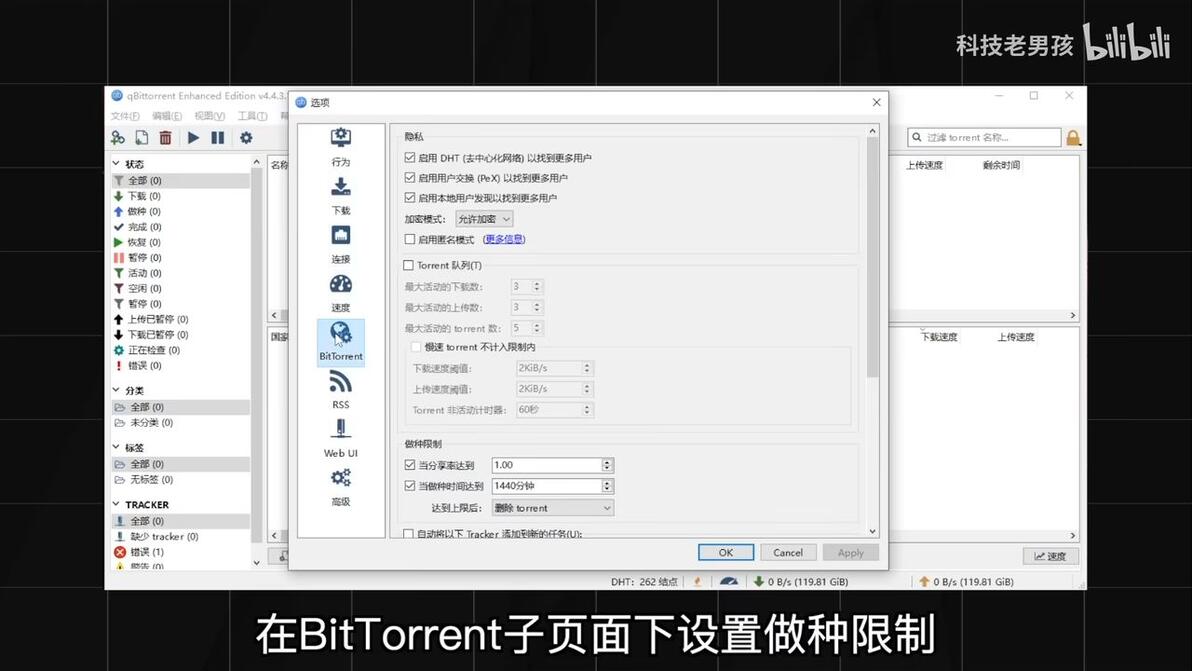Click the options scrollbar down arrow

(873, 531)
